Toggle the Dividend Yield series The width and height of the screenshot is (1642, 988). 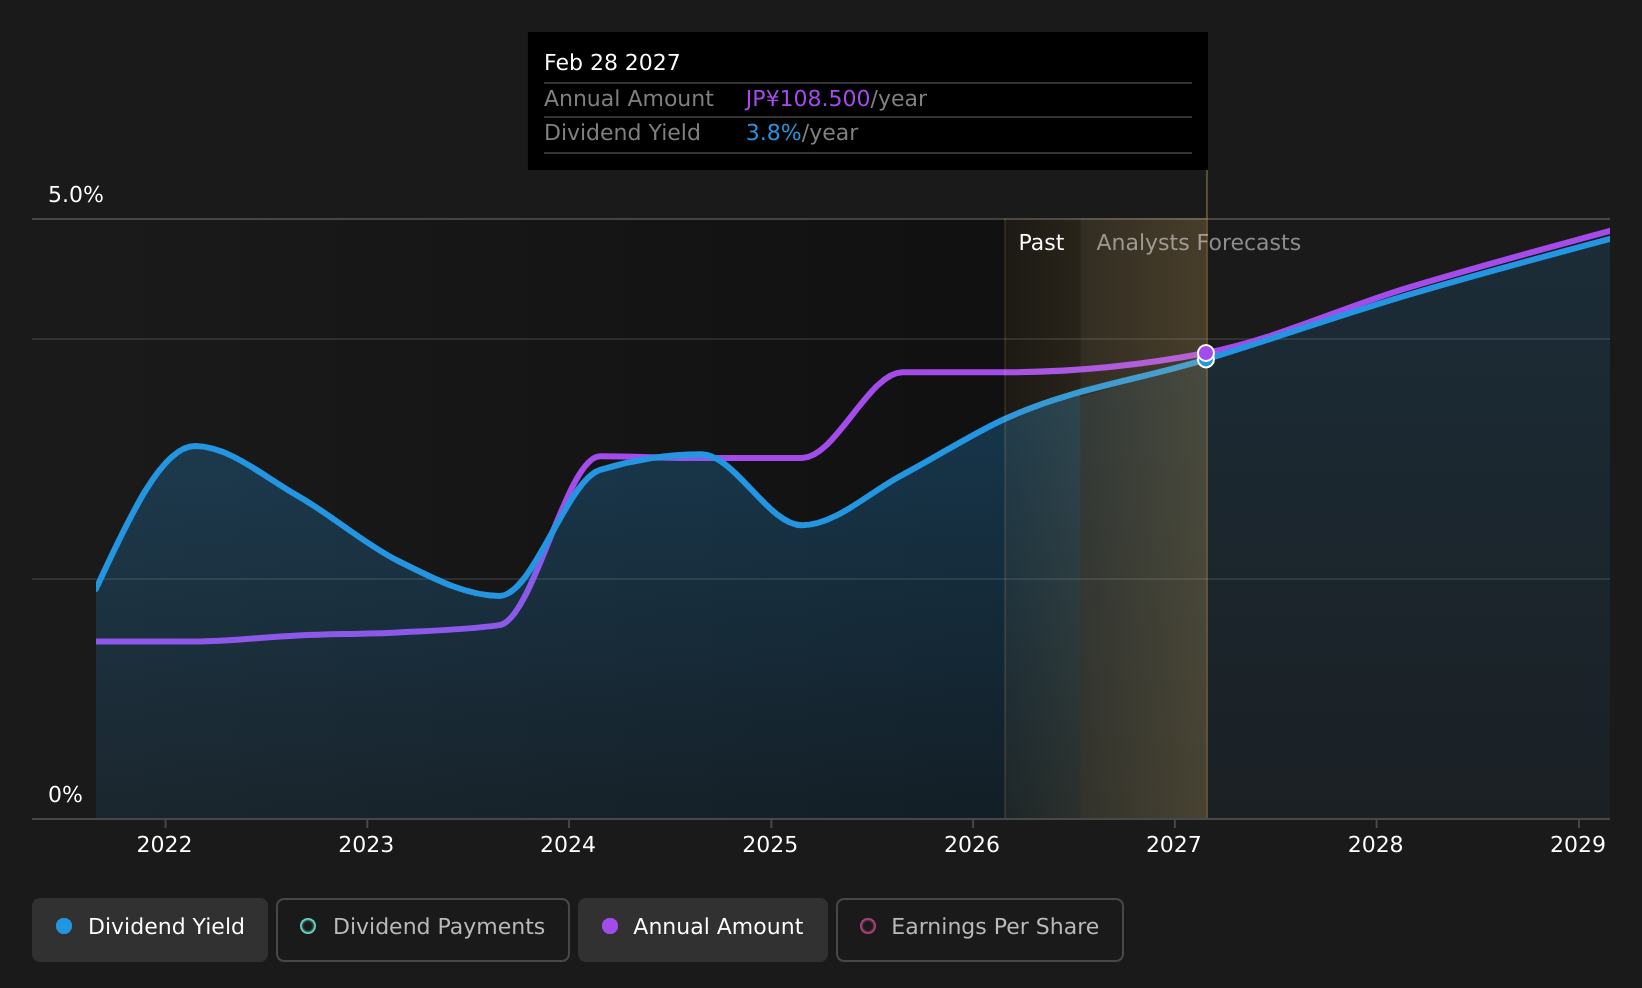[x=150, y=930]
